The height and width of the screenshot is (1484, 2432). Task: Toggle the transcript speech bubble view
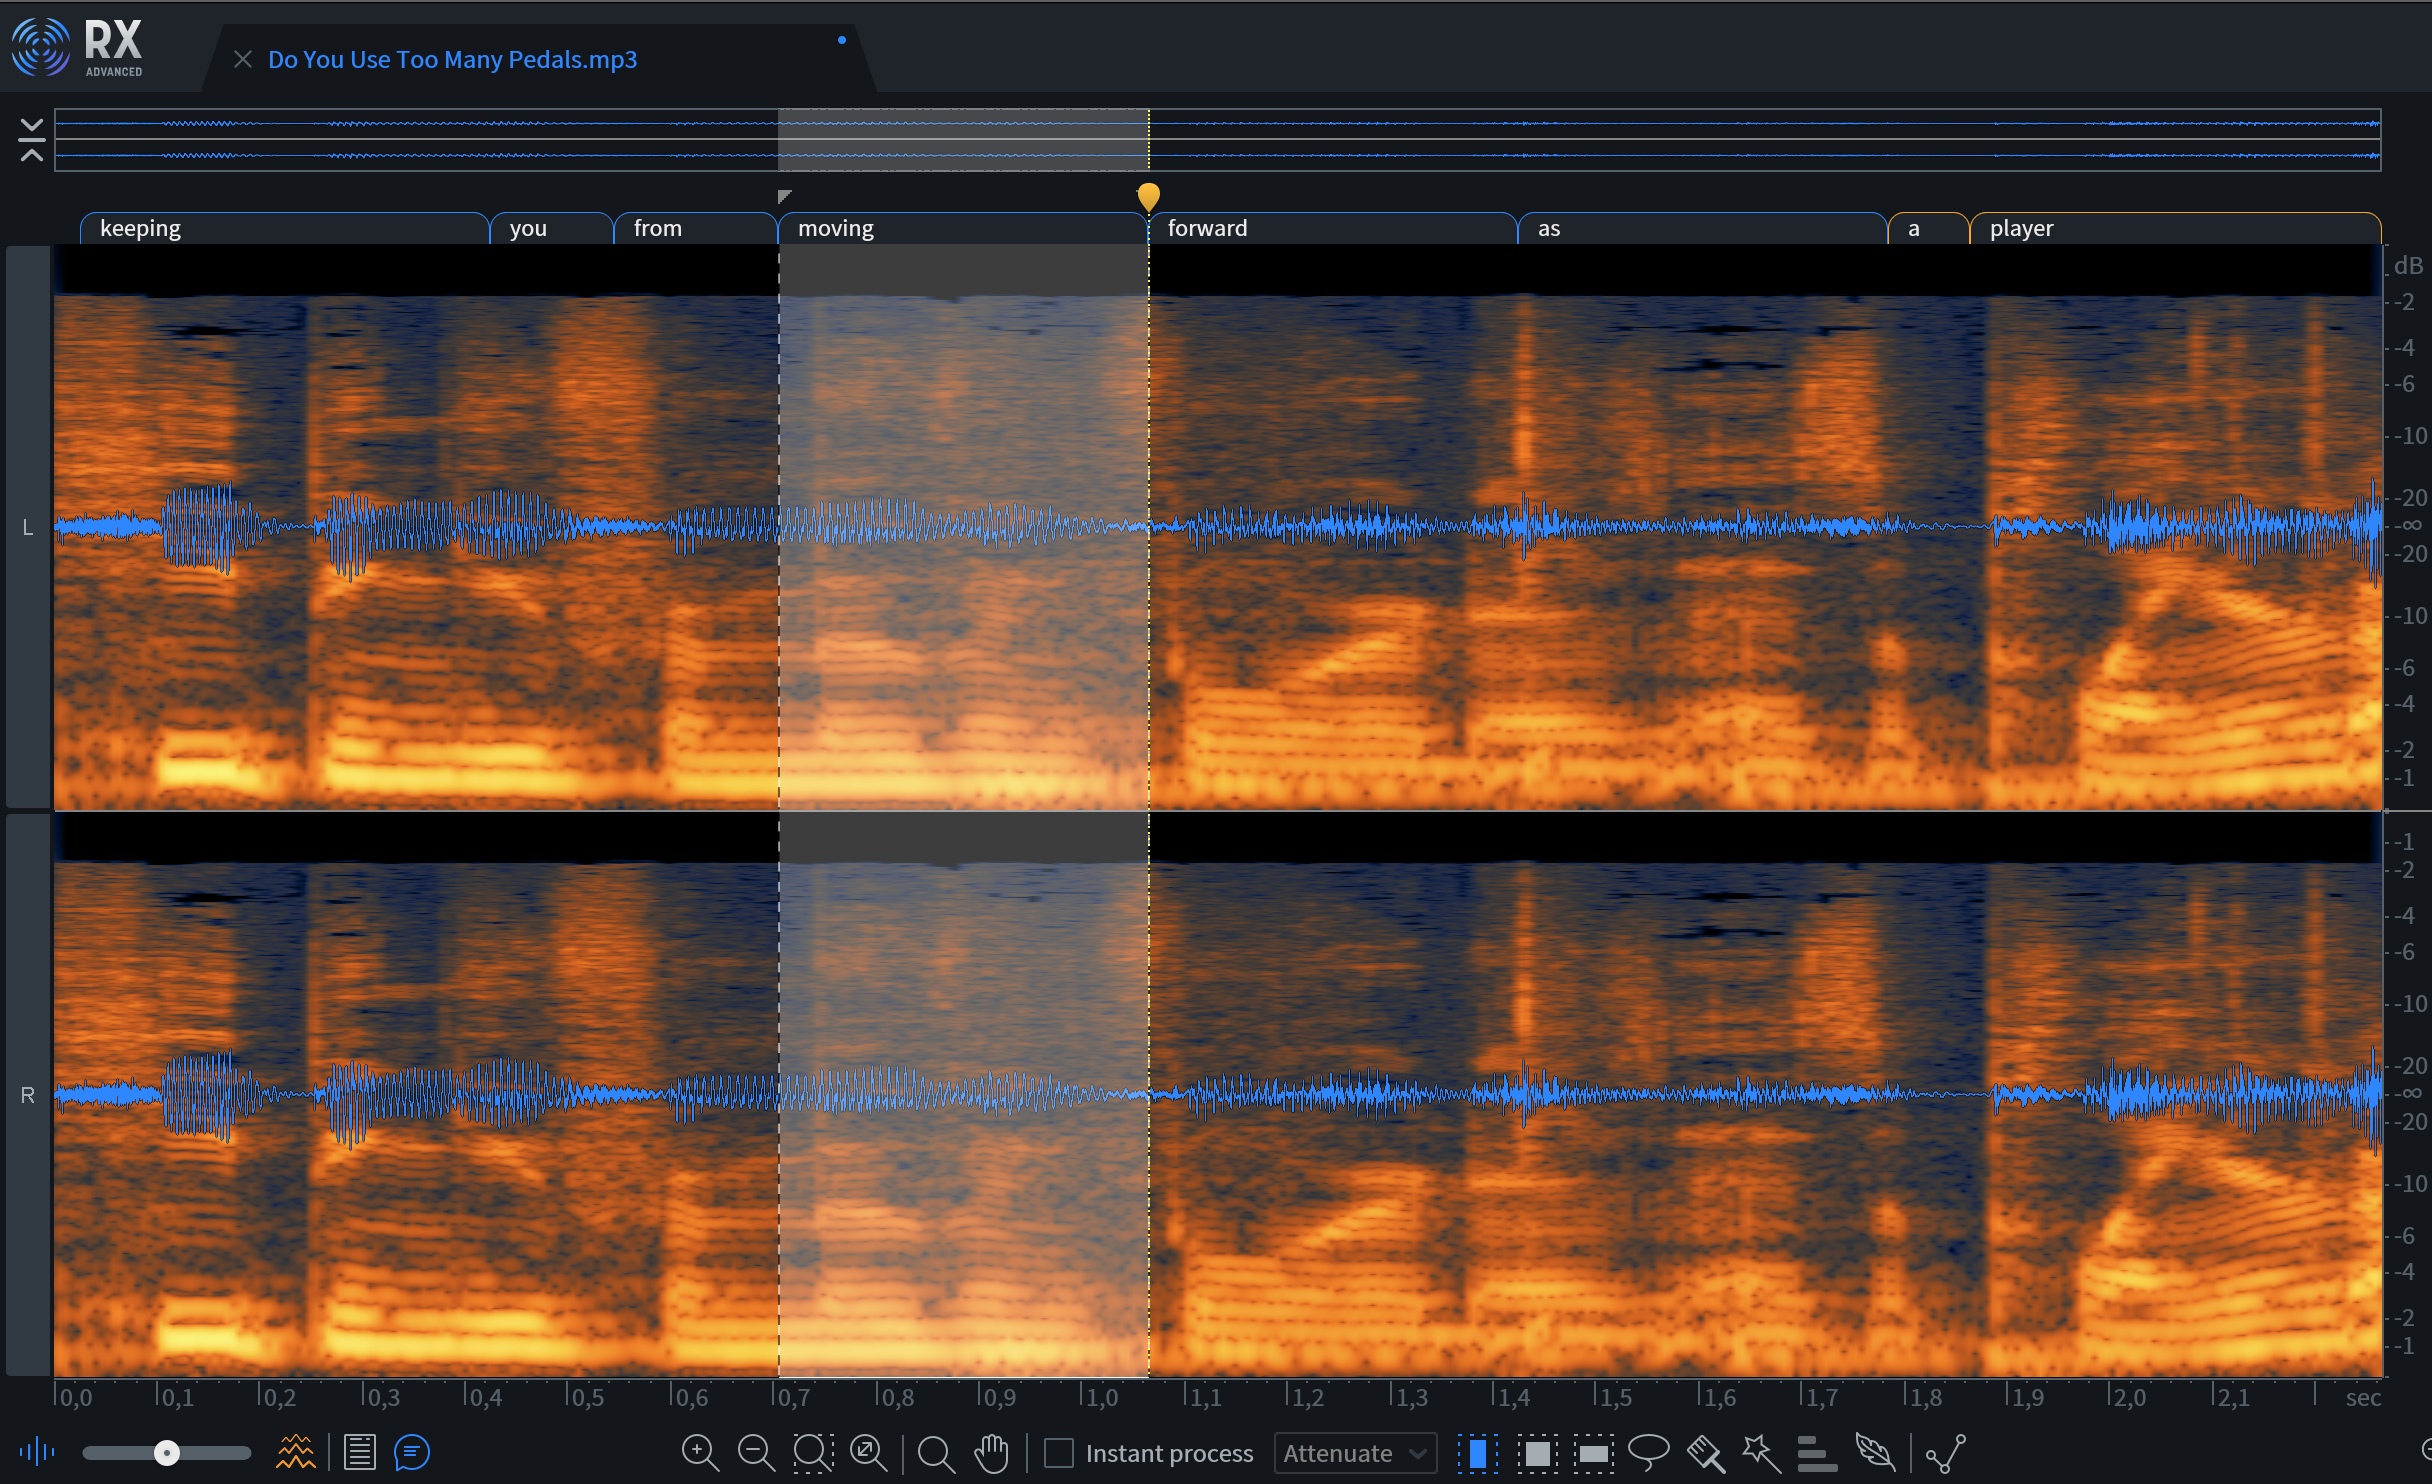[x=412, y=1452]
